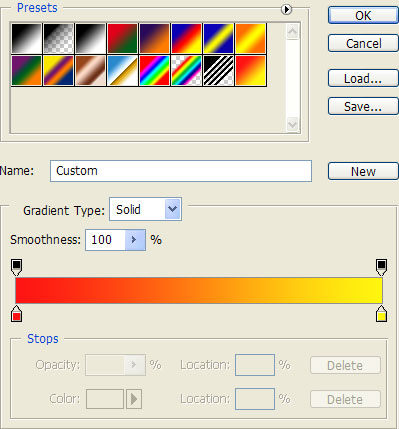Select the full spectrum rainbow preset

(x=154, y=70)
